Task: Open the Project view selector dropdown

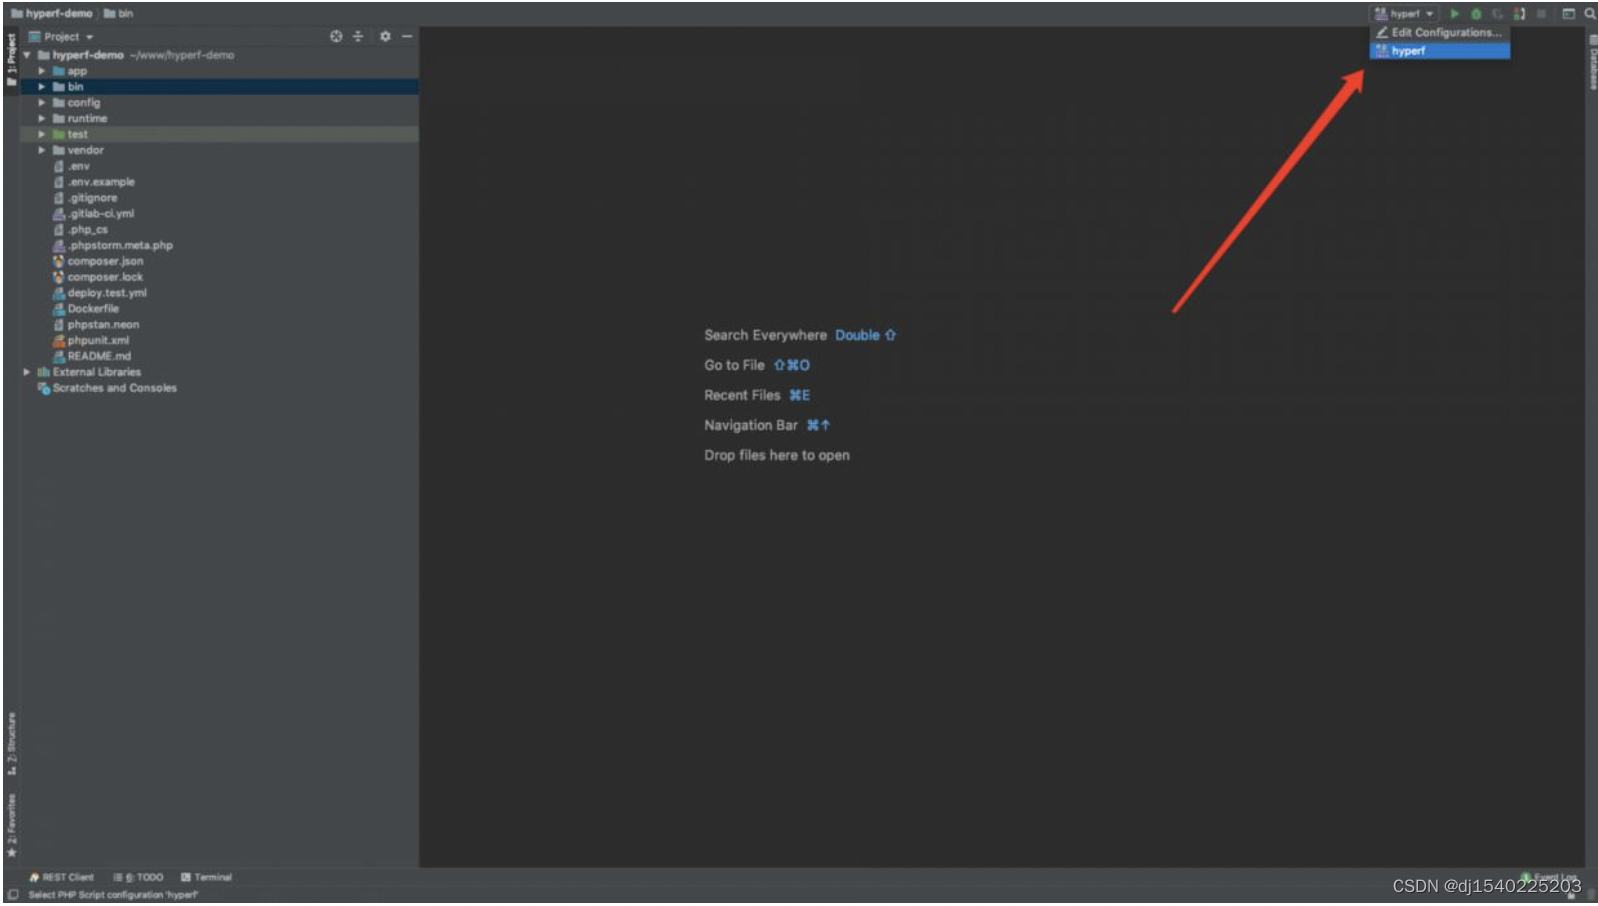Action: [x=61, y=36]
